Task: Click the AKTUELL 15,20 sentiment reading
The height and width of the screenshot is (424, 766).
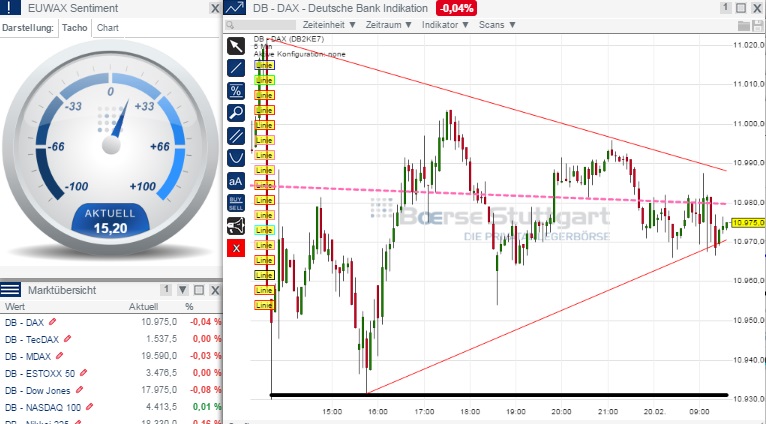Action: point(110,221)
